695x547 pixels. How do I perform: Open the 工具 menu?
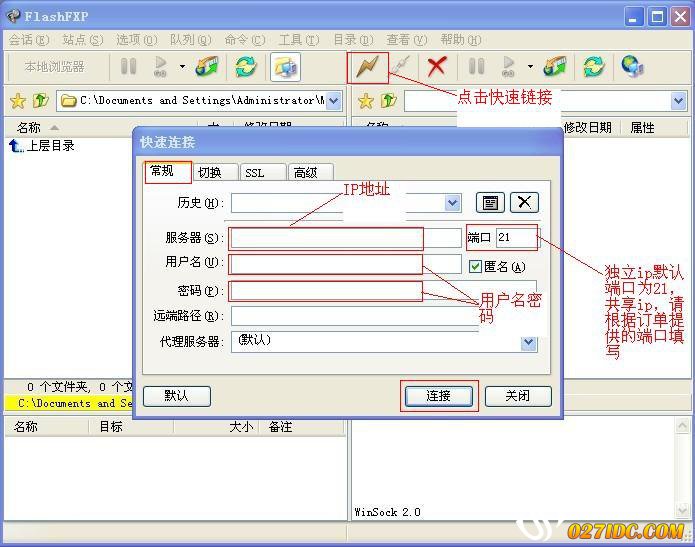(x=299, y=40)
